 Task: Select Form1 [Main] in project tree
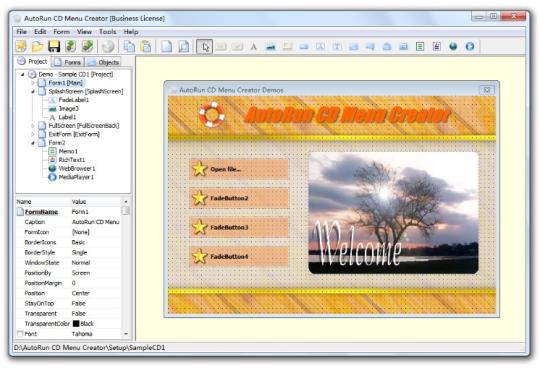(x=65, y=83)
